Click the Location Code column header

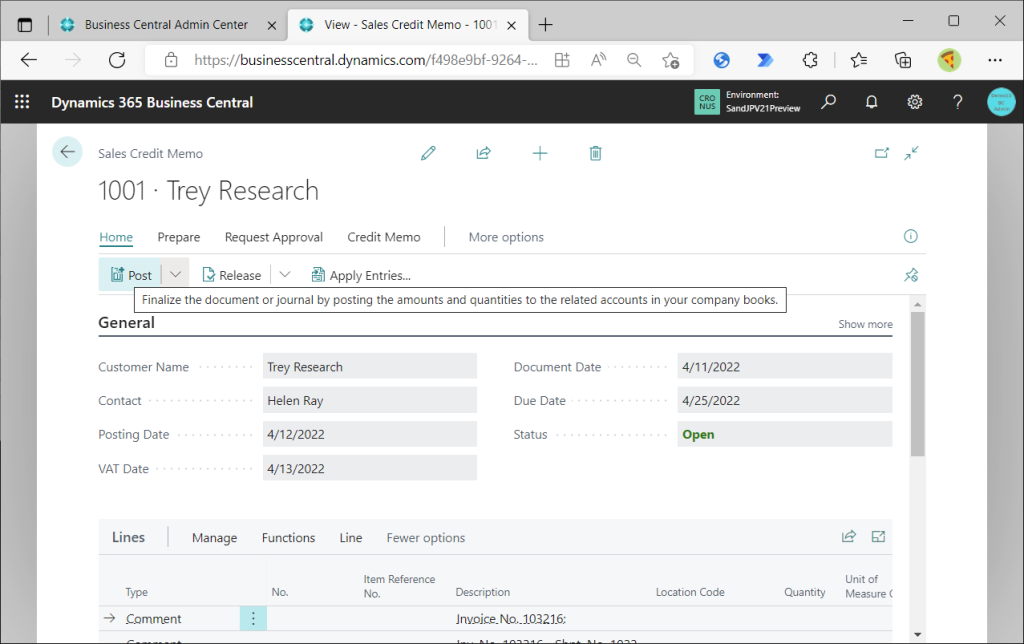point(690,592)
